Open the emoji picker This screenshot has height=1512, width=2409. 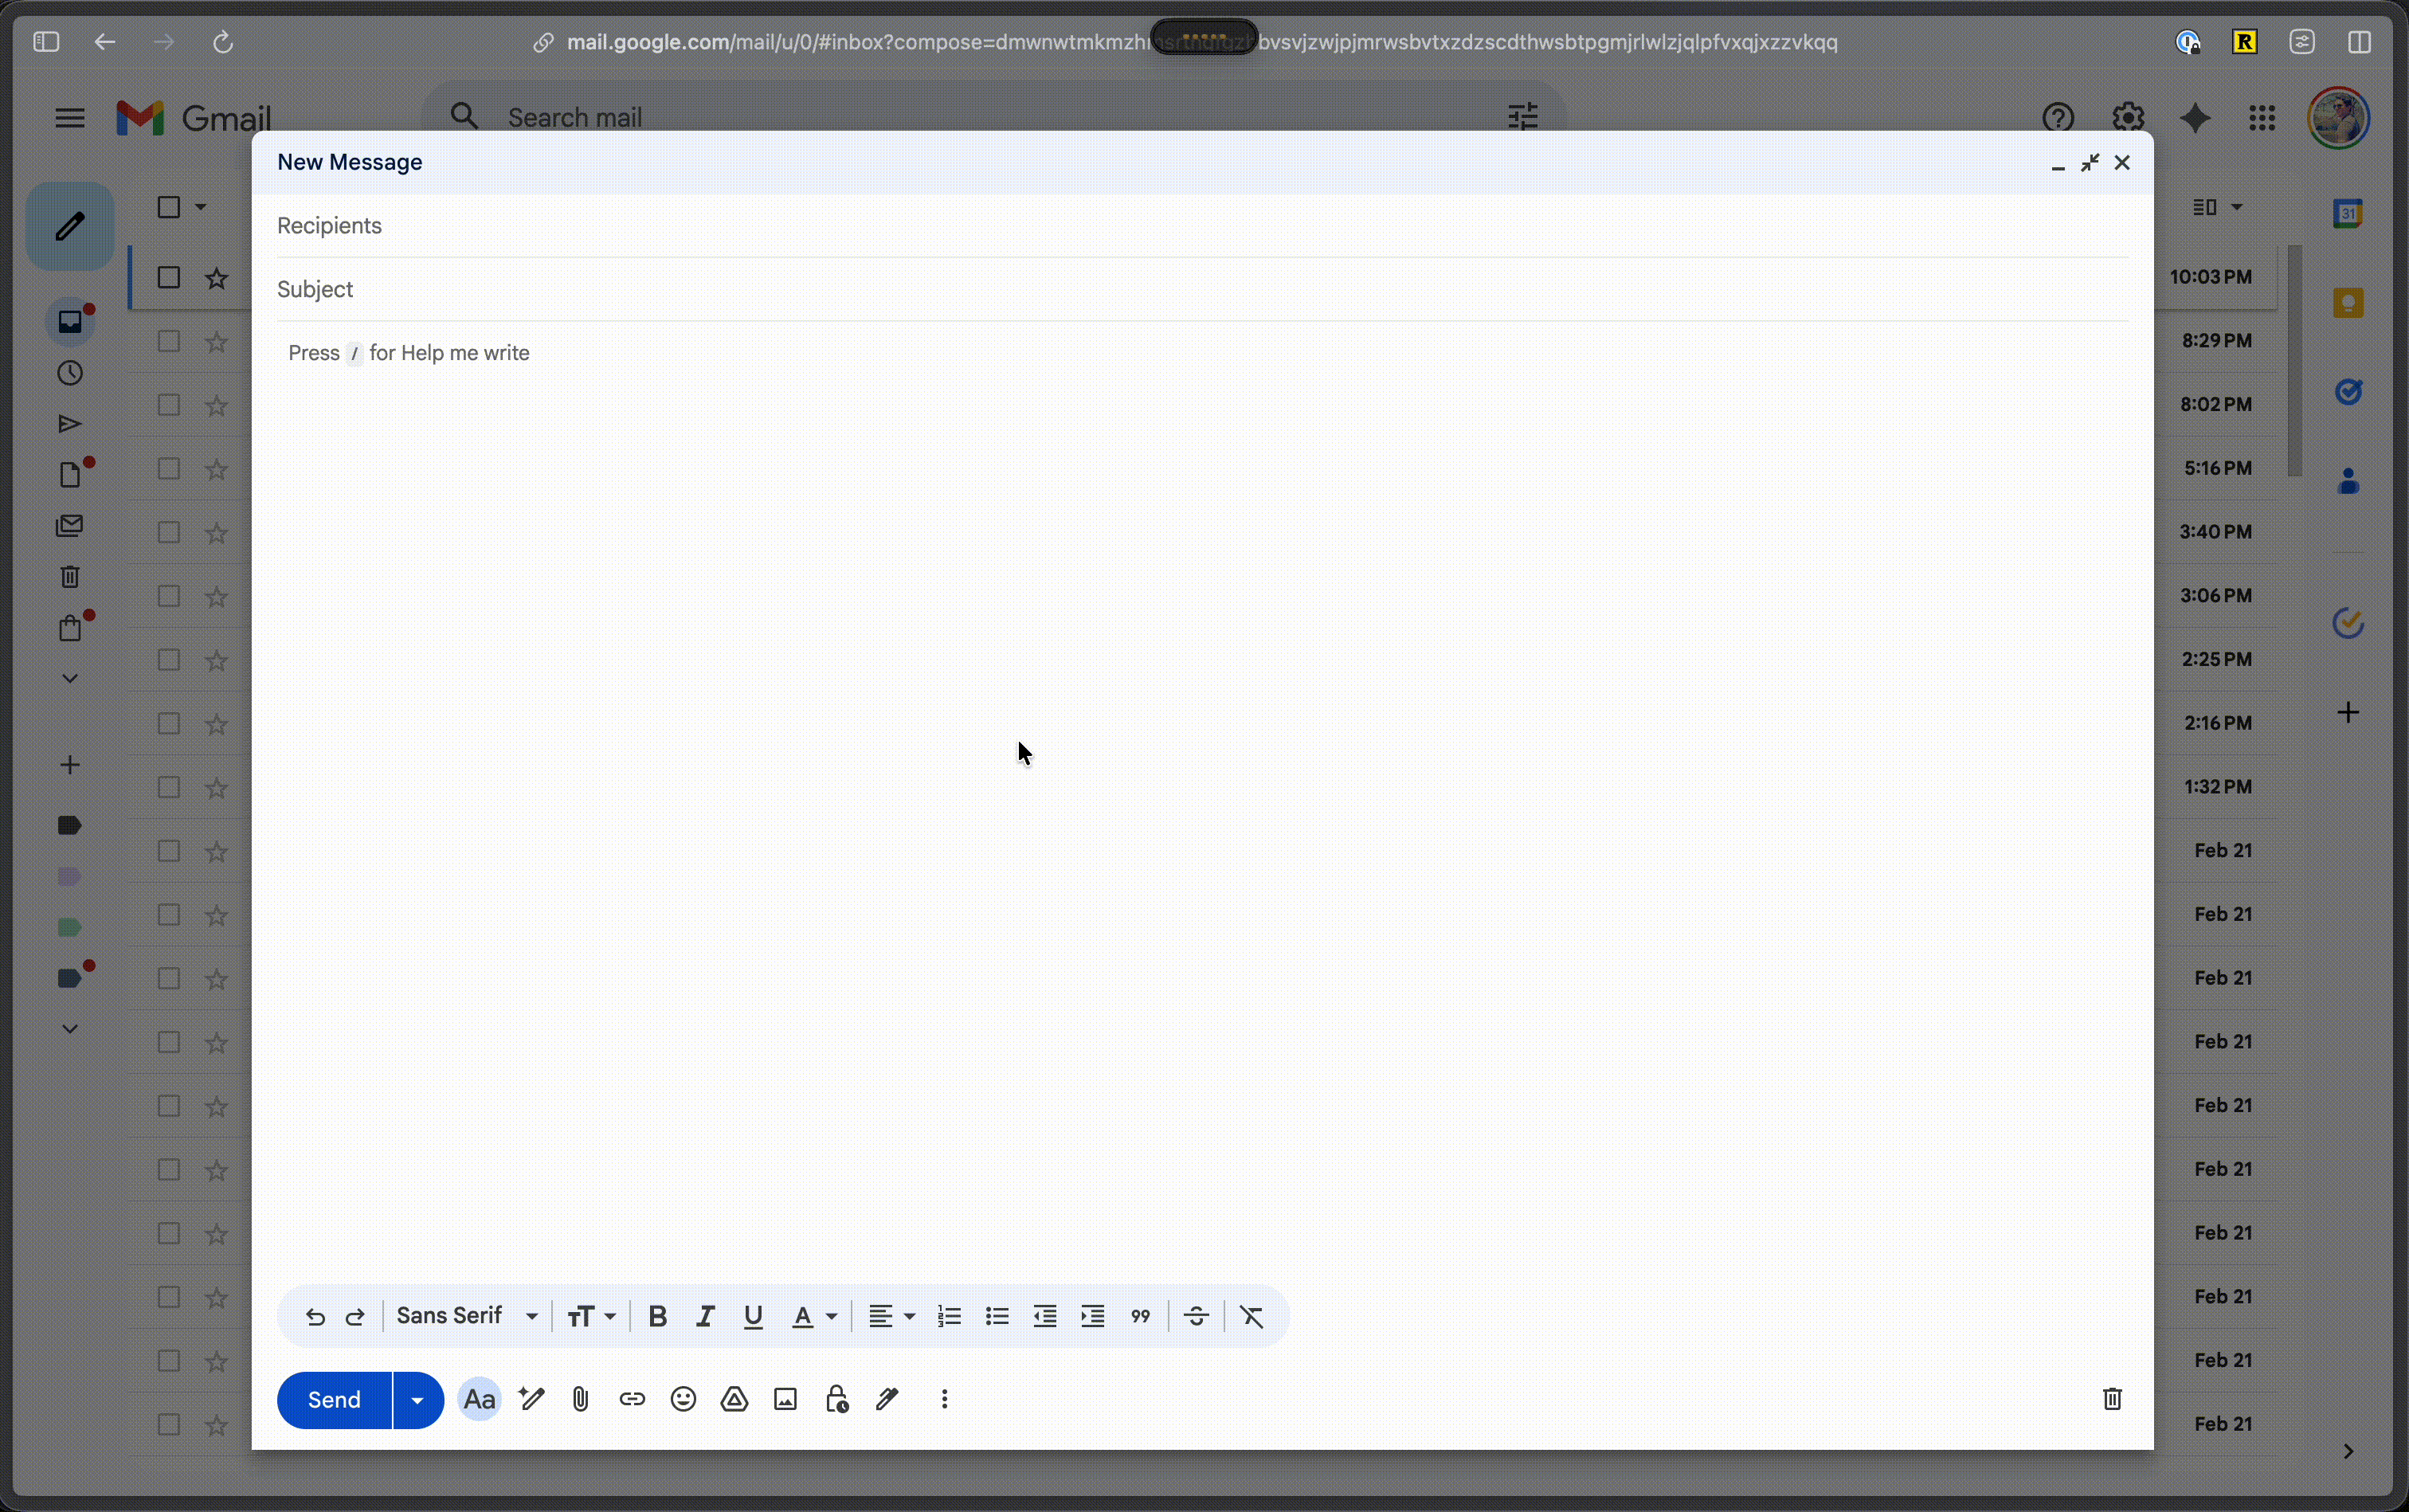[x=683, y=1399]
